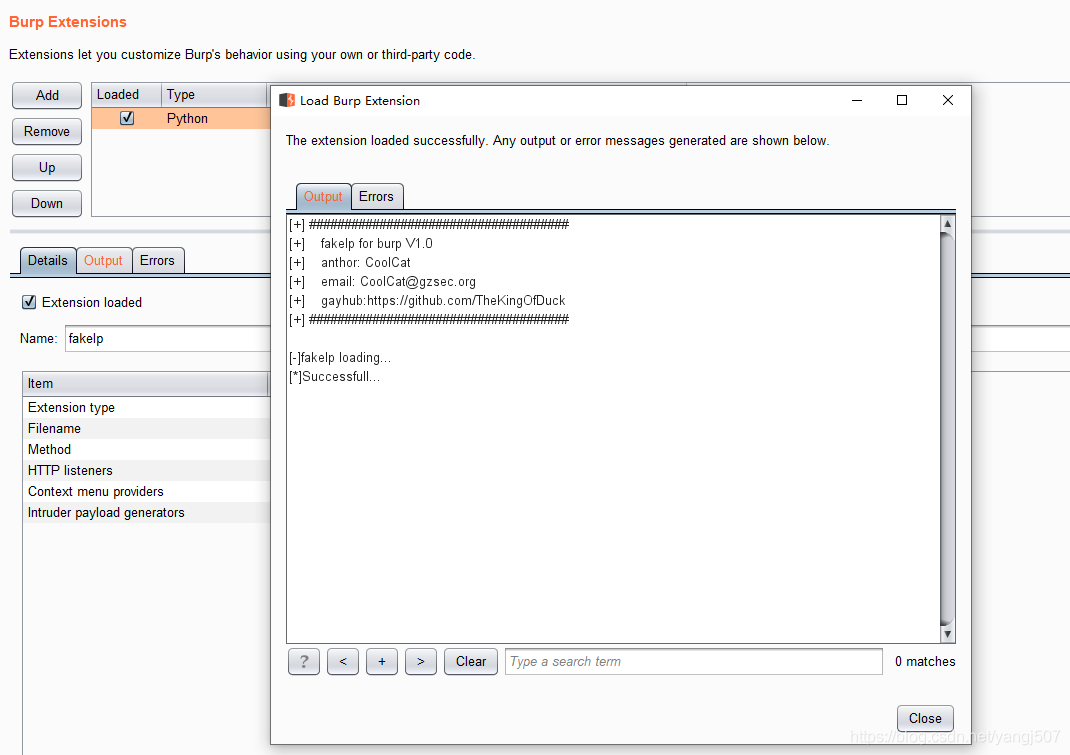Focus the search term input field
Screen dimensions: 1070x755
[693, 661]
